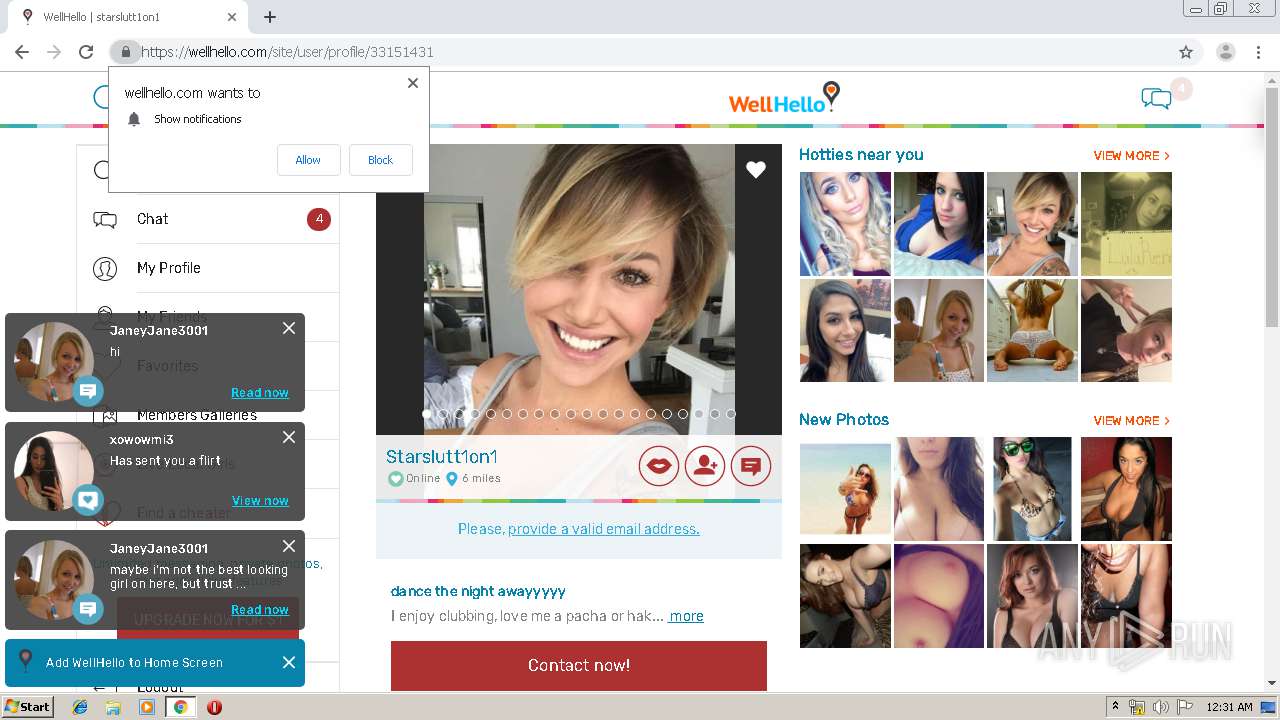
Task: Show hidden system tray icons arrow
Action: (x=1115, y=707)
